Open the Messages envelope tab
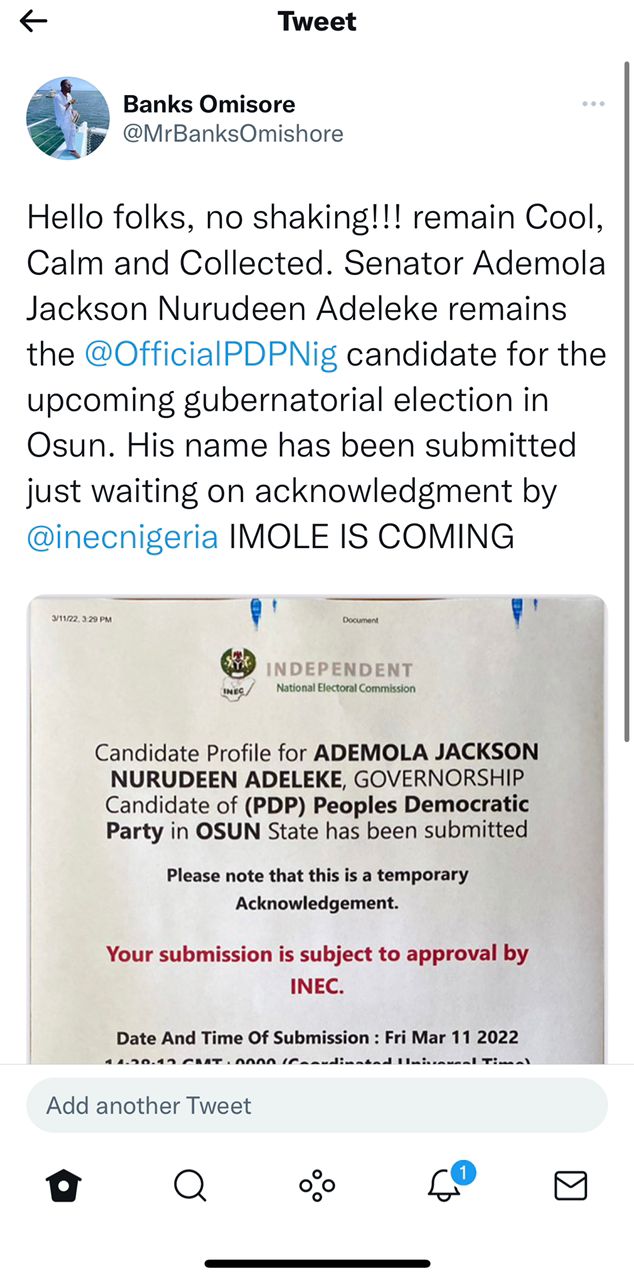 click(570, 1186)
